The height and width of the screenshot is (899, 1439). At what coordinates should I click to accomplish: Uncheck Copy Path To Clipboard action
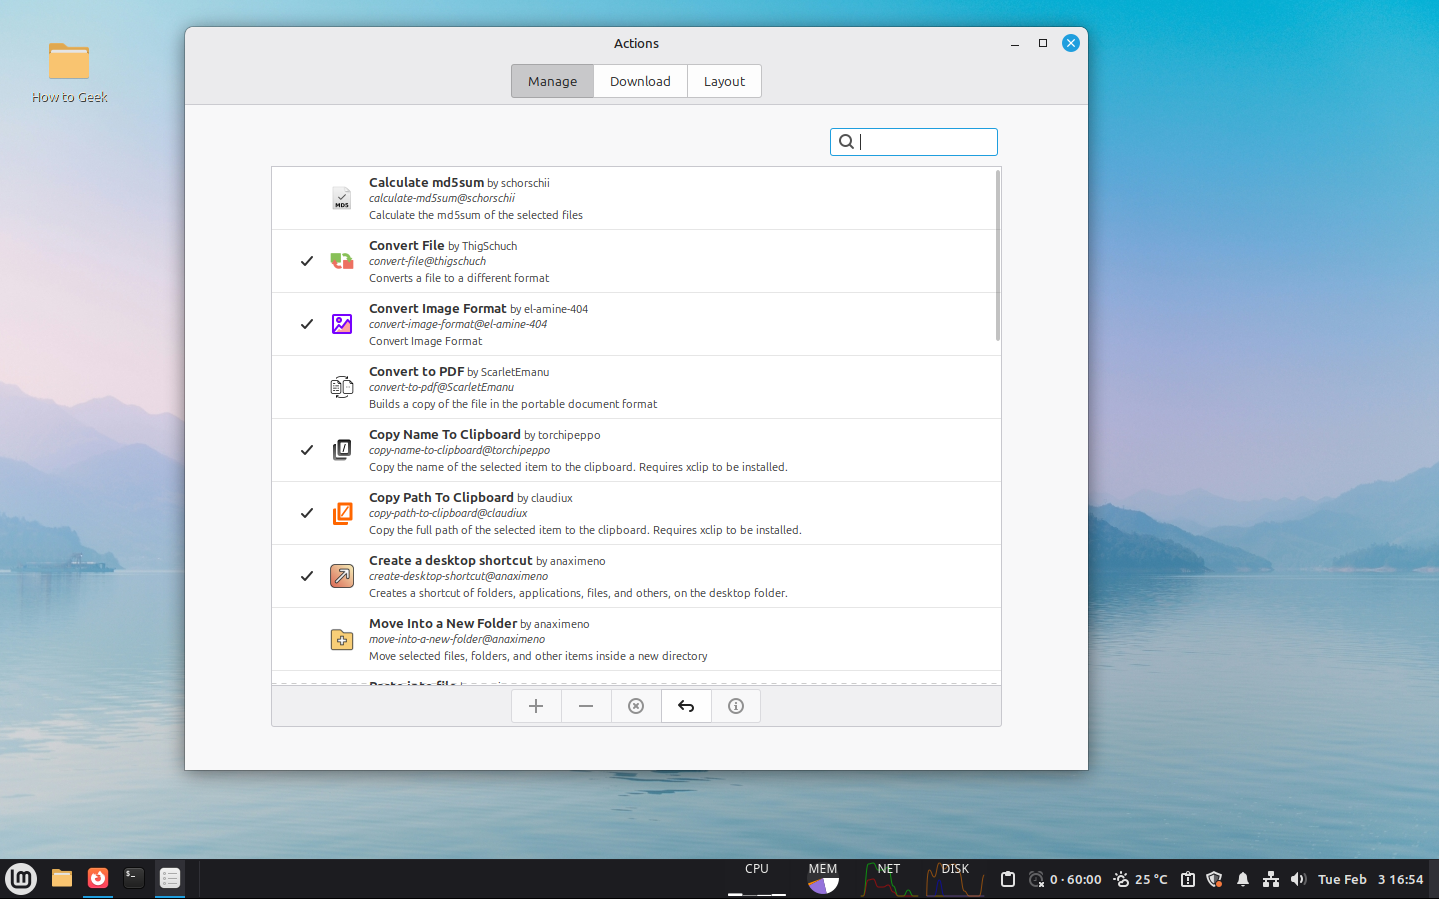click(x=307, y=513)
